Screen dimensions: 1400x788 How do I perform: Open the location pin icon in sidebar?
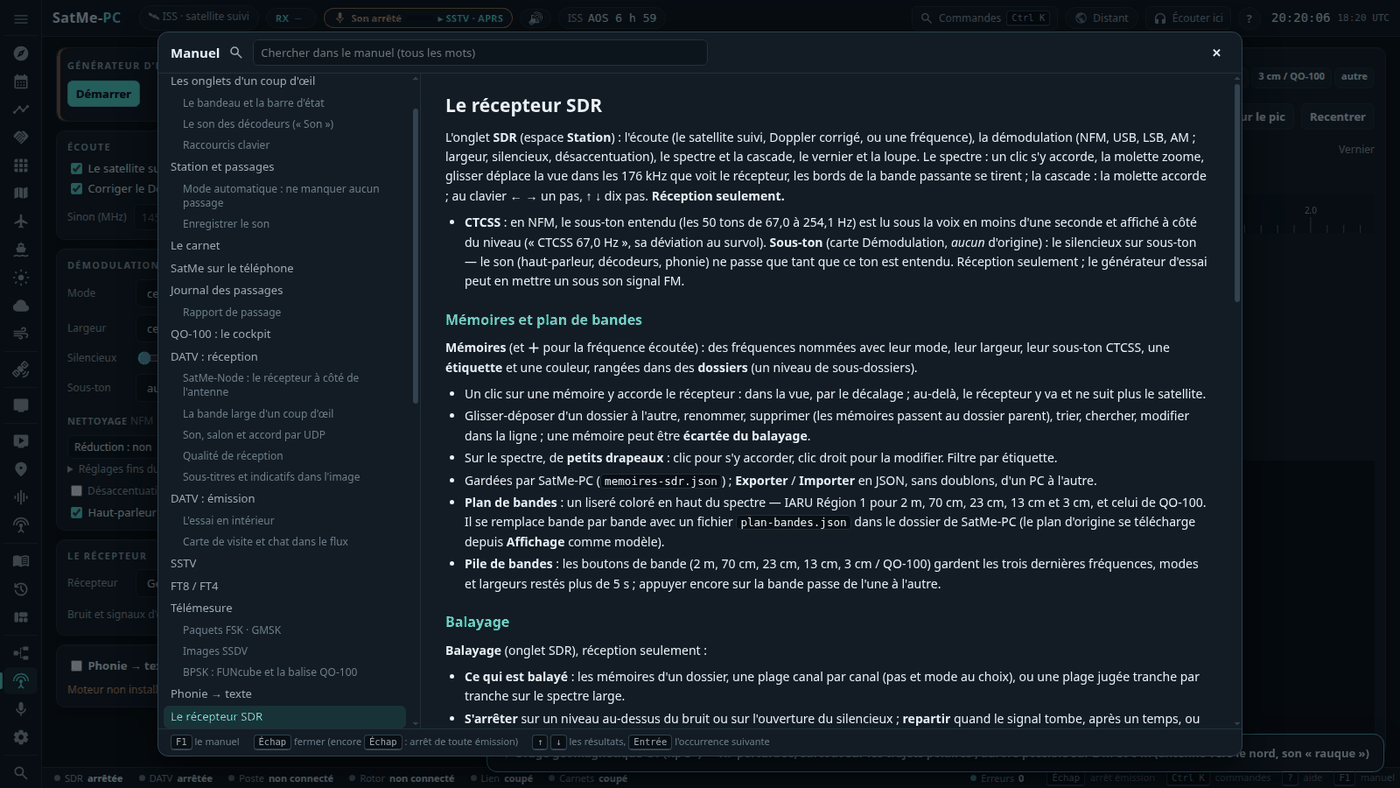coord(21,469)
